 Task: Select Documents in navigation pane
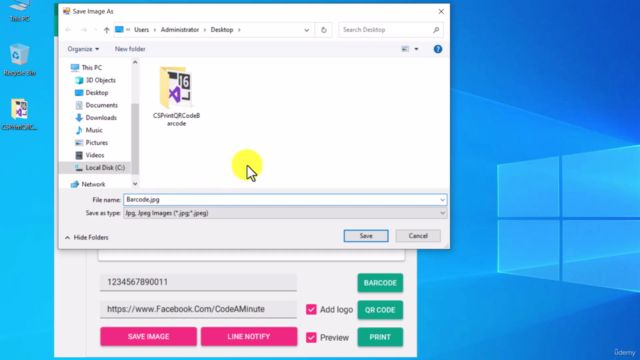click(101, 105)
